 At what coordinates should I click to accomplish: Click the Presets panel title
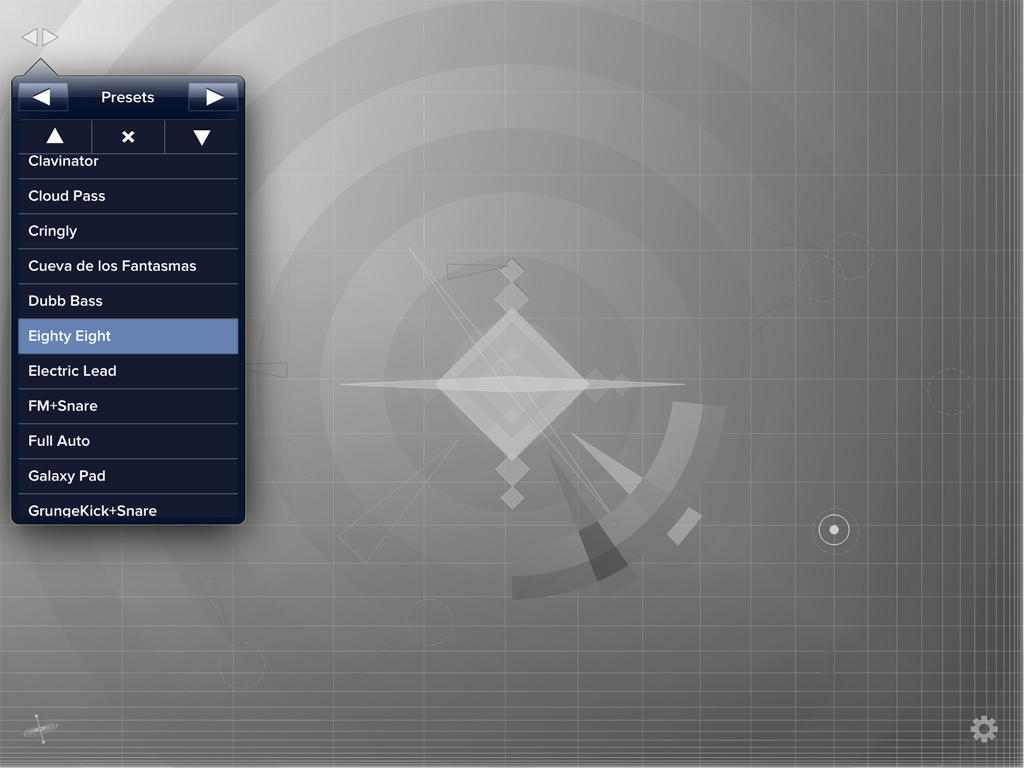pos(128,97)
